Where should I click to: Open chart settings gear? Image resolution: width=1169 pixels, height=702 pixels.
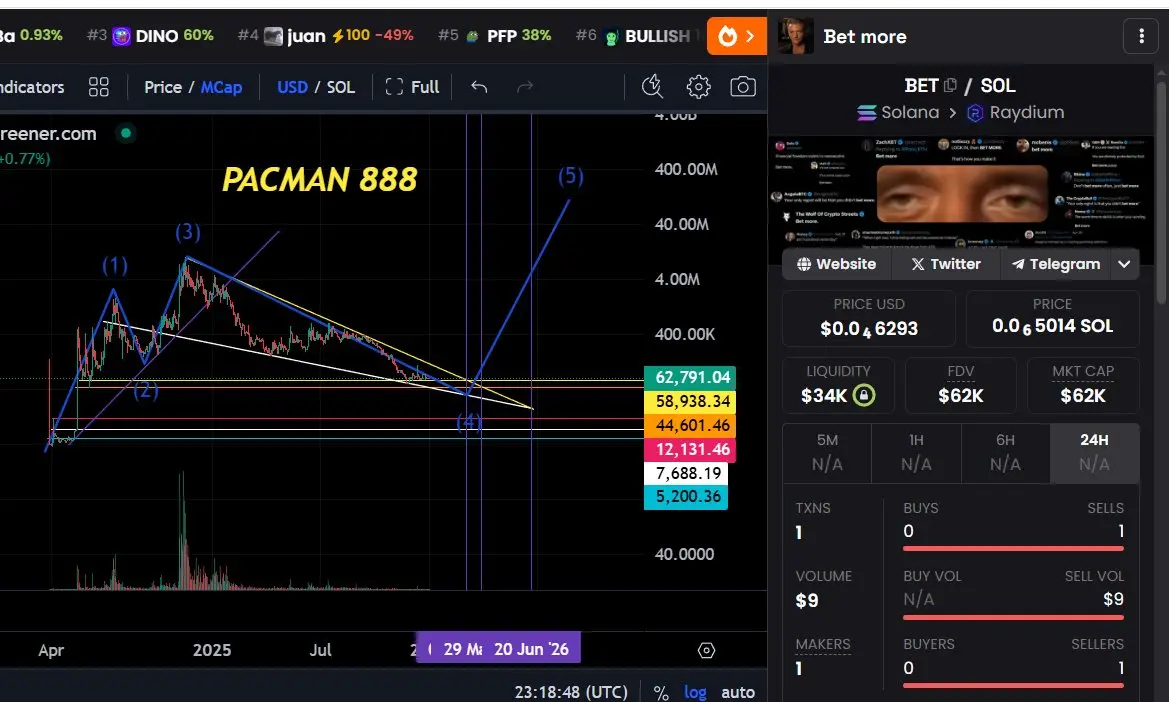pos(698,87)
